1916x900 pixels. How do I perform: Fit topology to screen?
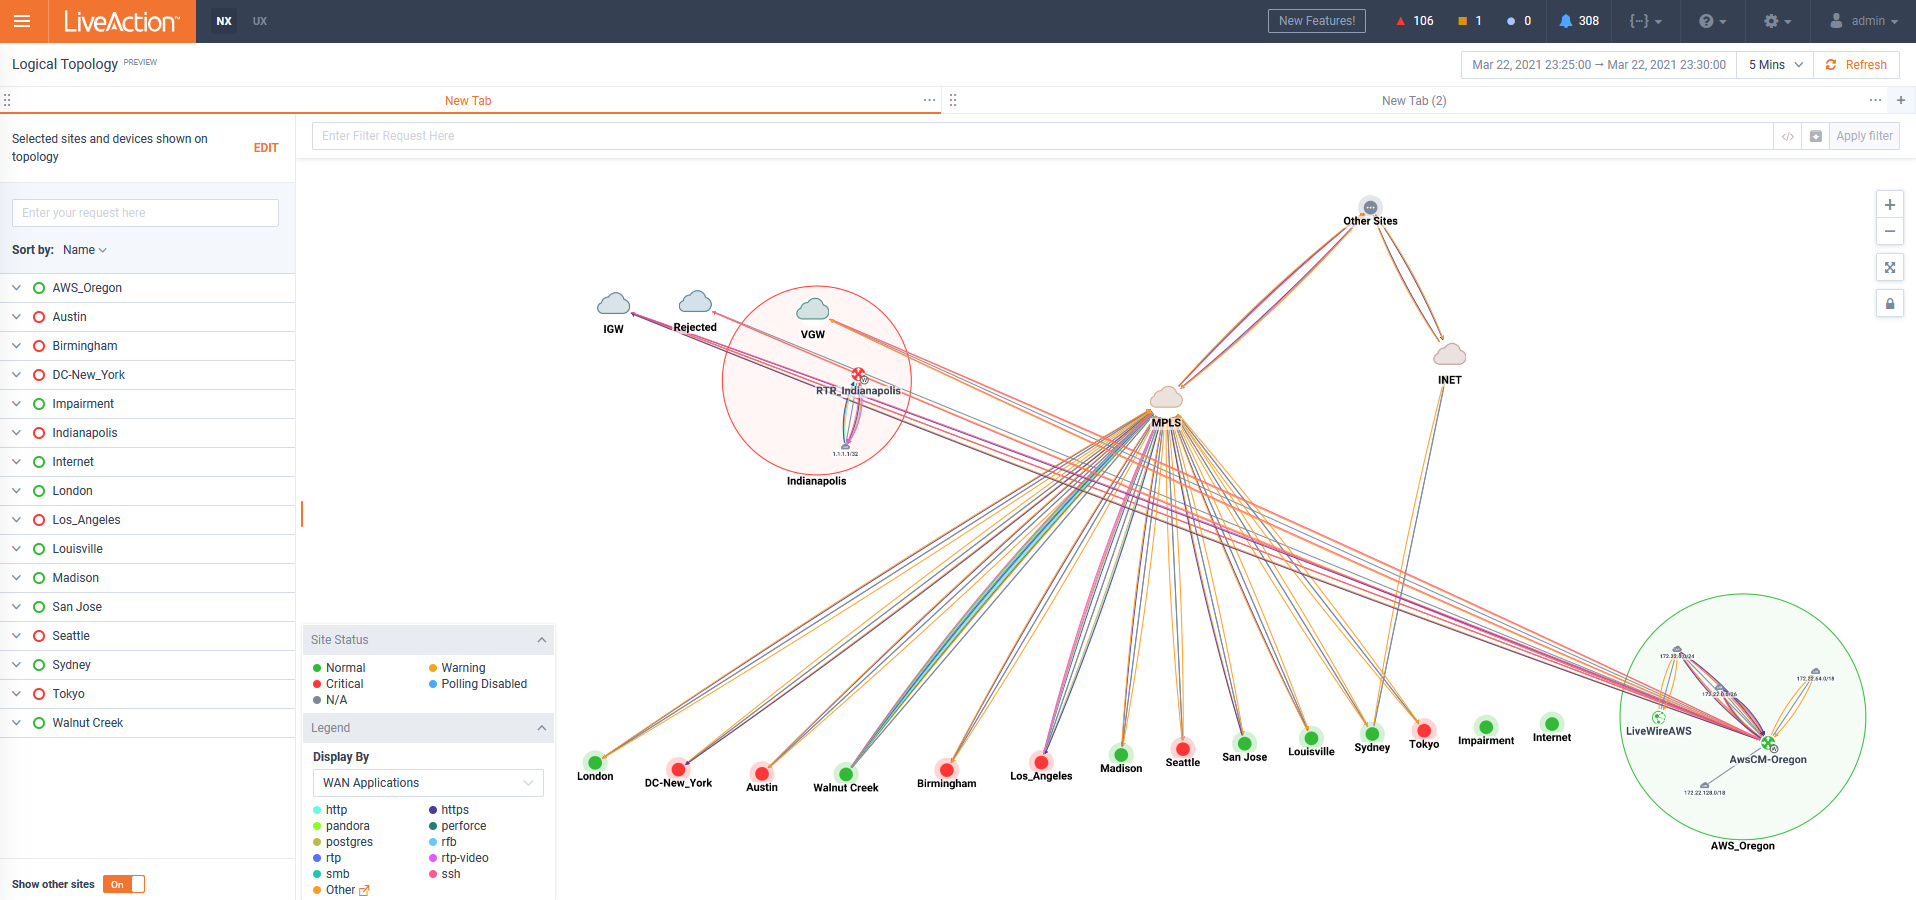pos(1889,268)
